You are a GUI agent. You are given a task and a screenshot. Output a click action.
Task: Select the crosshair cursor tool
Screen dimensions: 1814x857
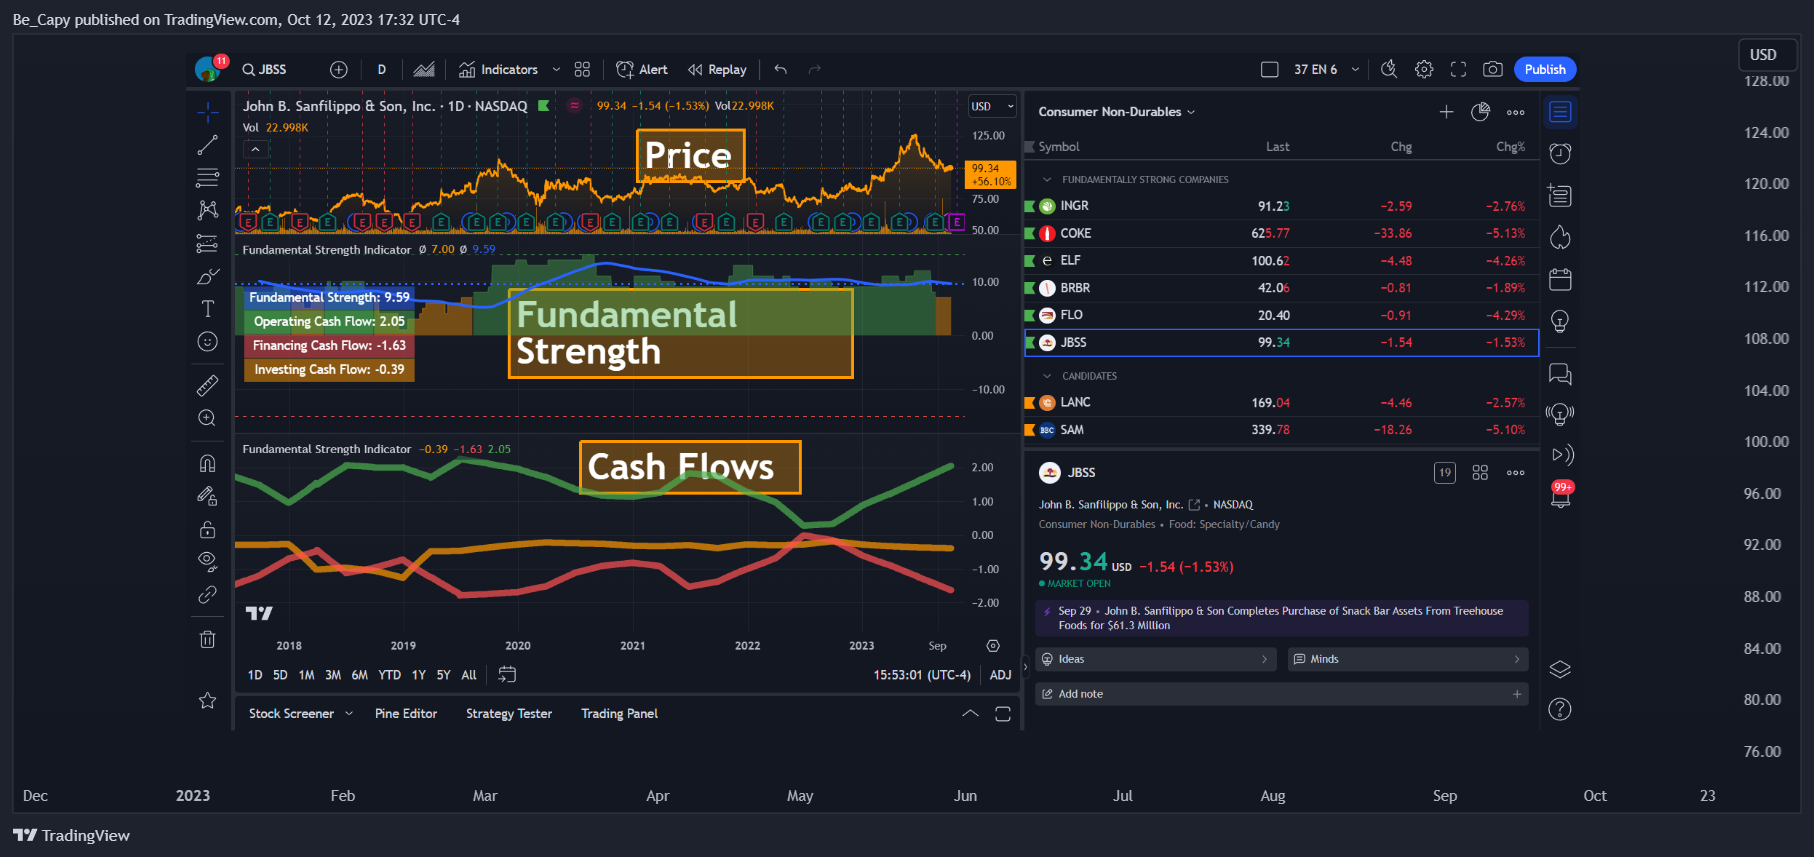point(207,111)
